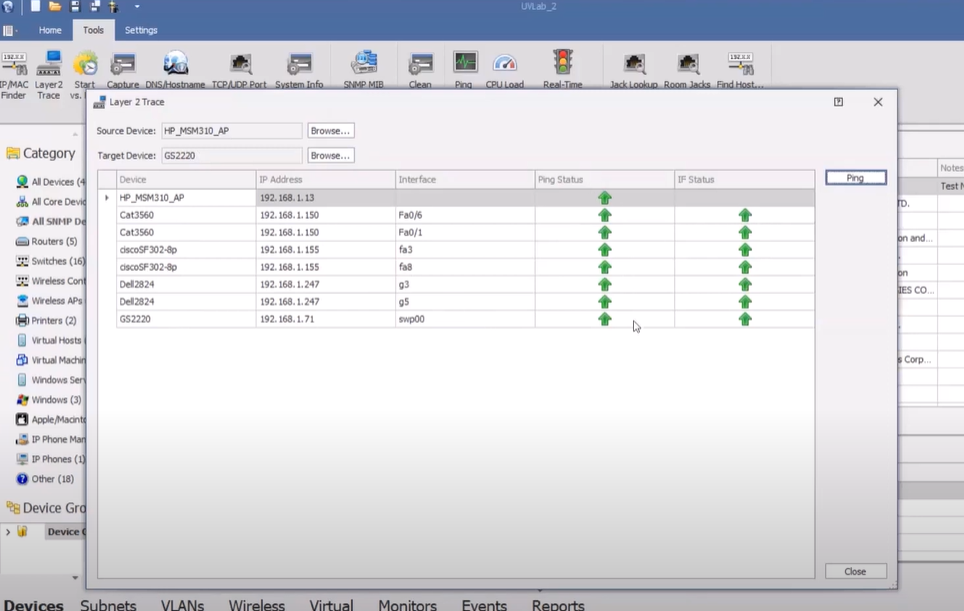Select Printers (2) category
This screenshot has width=964, height=611.
46,320
